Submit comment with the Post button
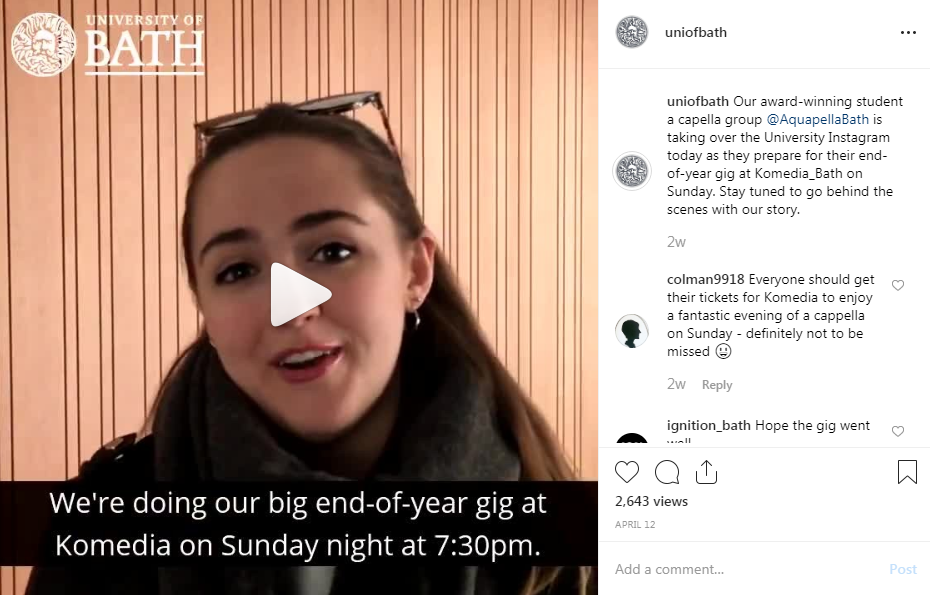This screenshot has height=595, width=930. pyautogui.click(x=903, y=569)
